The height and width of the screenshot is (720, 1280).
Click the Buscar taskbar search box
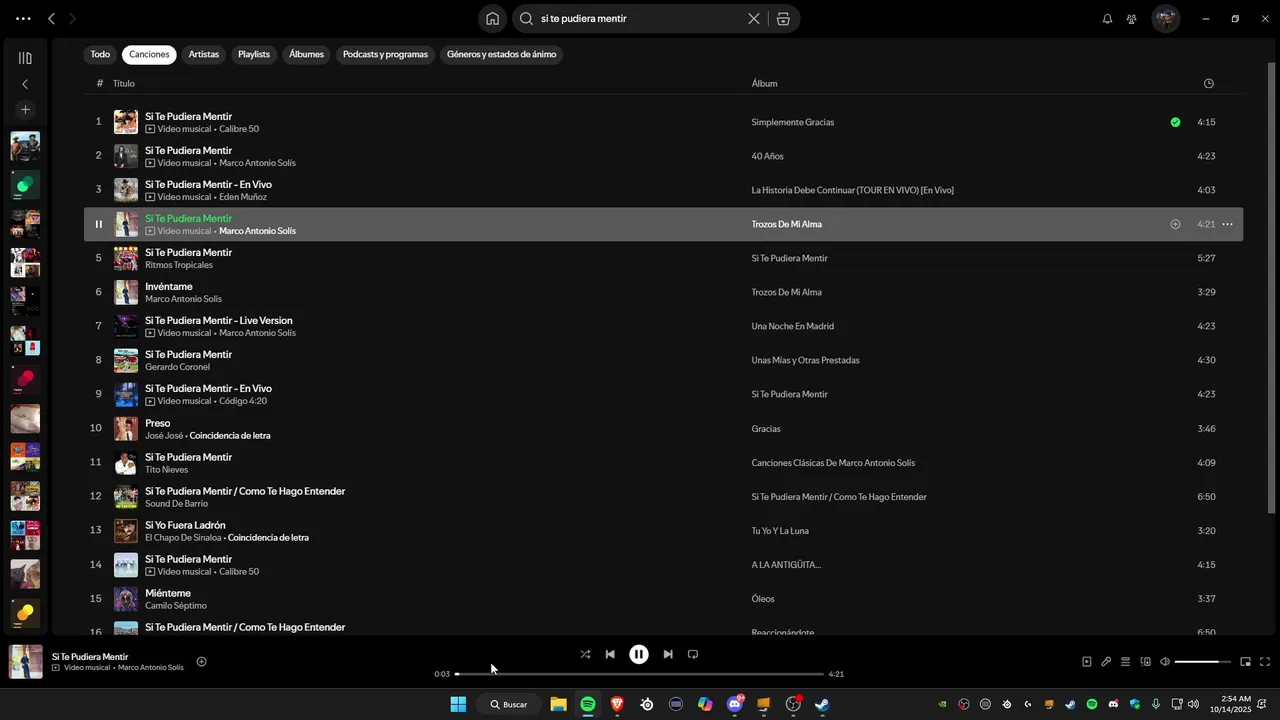pyautogui.click(x=508, y=704)
